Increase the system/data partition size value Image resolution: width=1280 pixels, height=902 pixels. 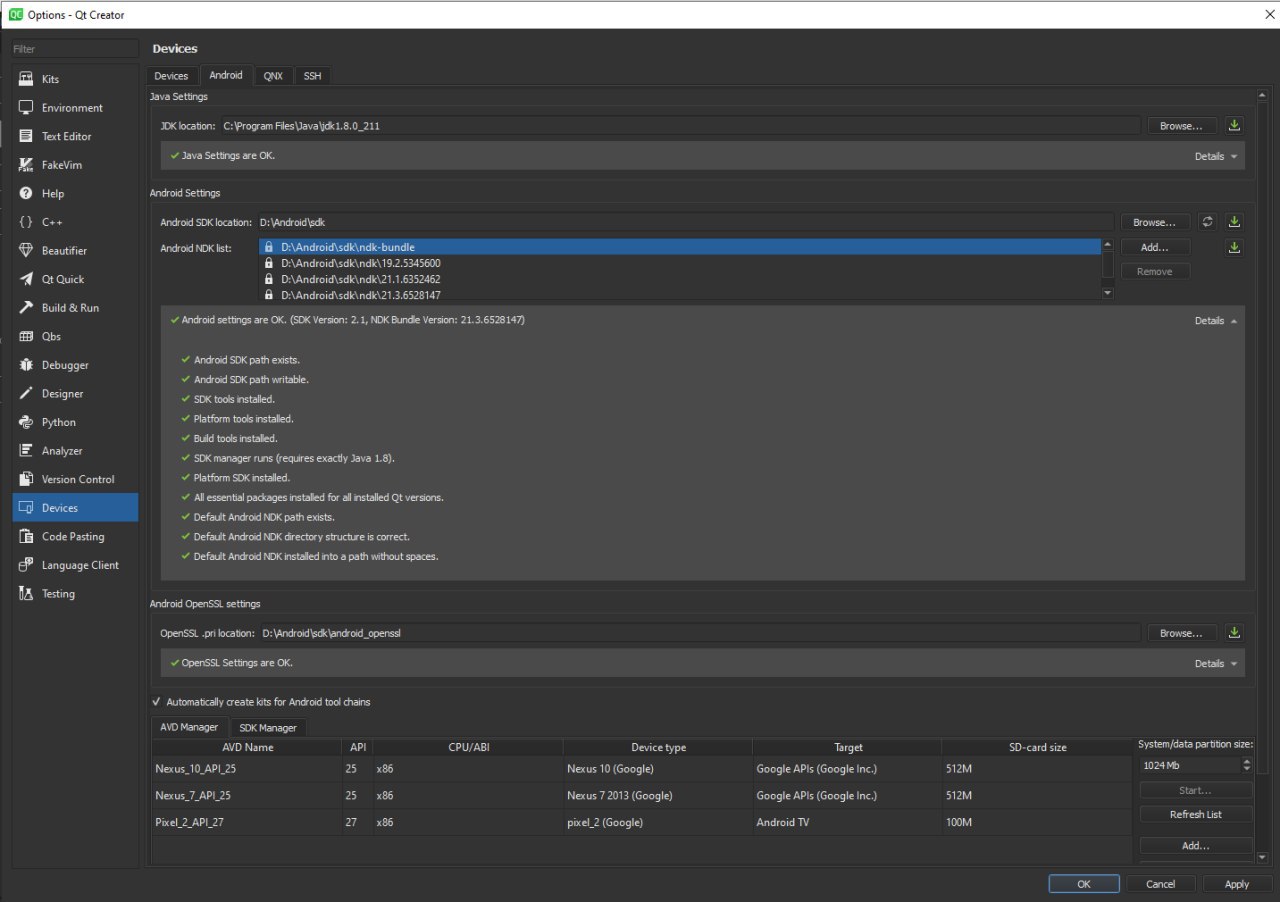point(1246,761)
